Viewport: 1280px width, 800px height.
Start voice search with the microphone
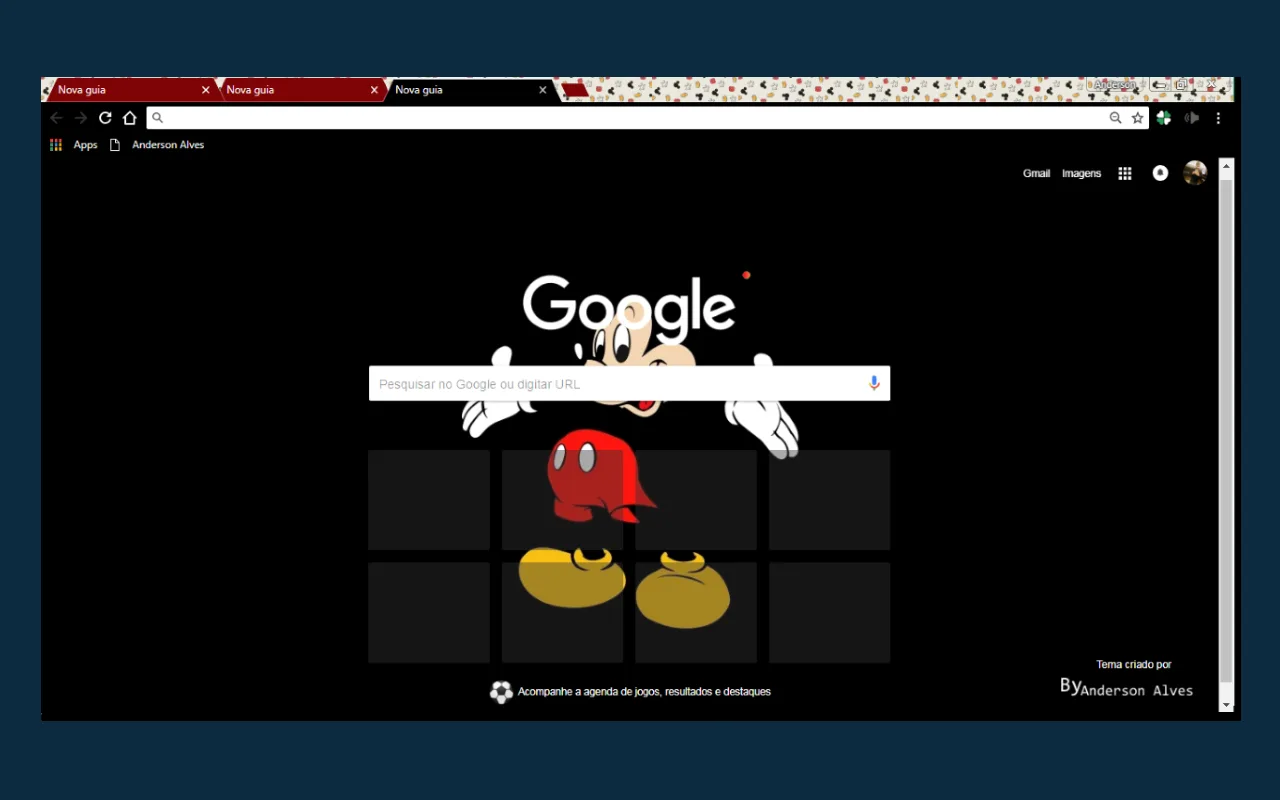pyautogui.click(x=874, y=383)
